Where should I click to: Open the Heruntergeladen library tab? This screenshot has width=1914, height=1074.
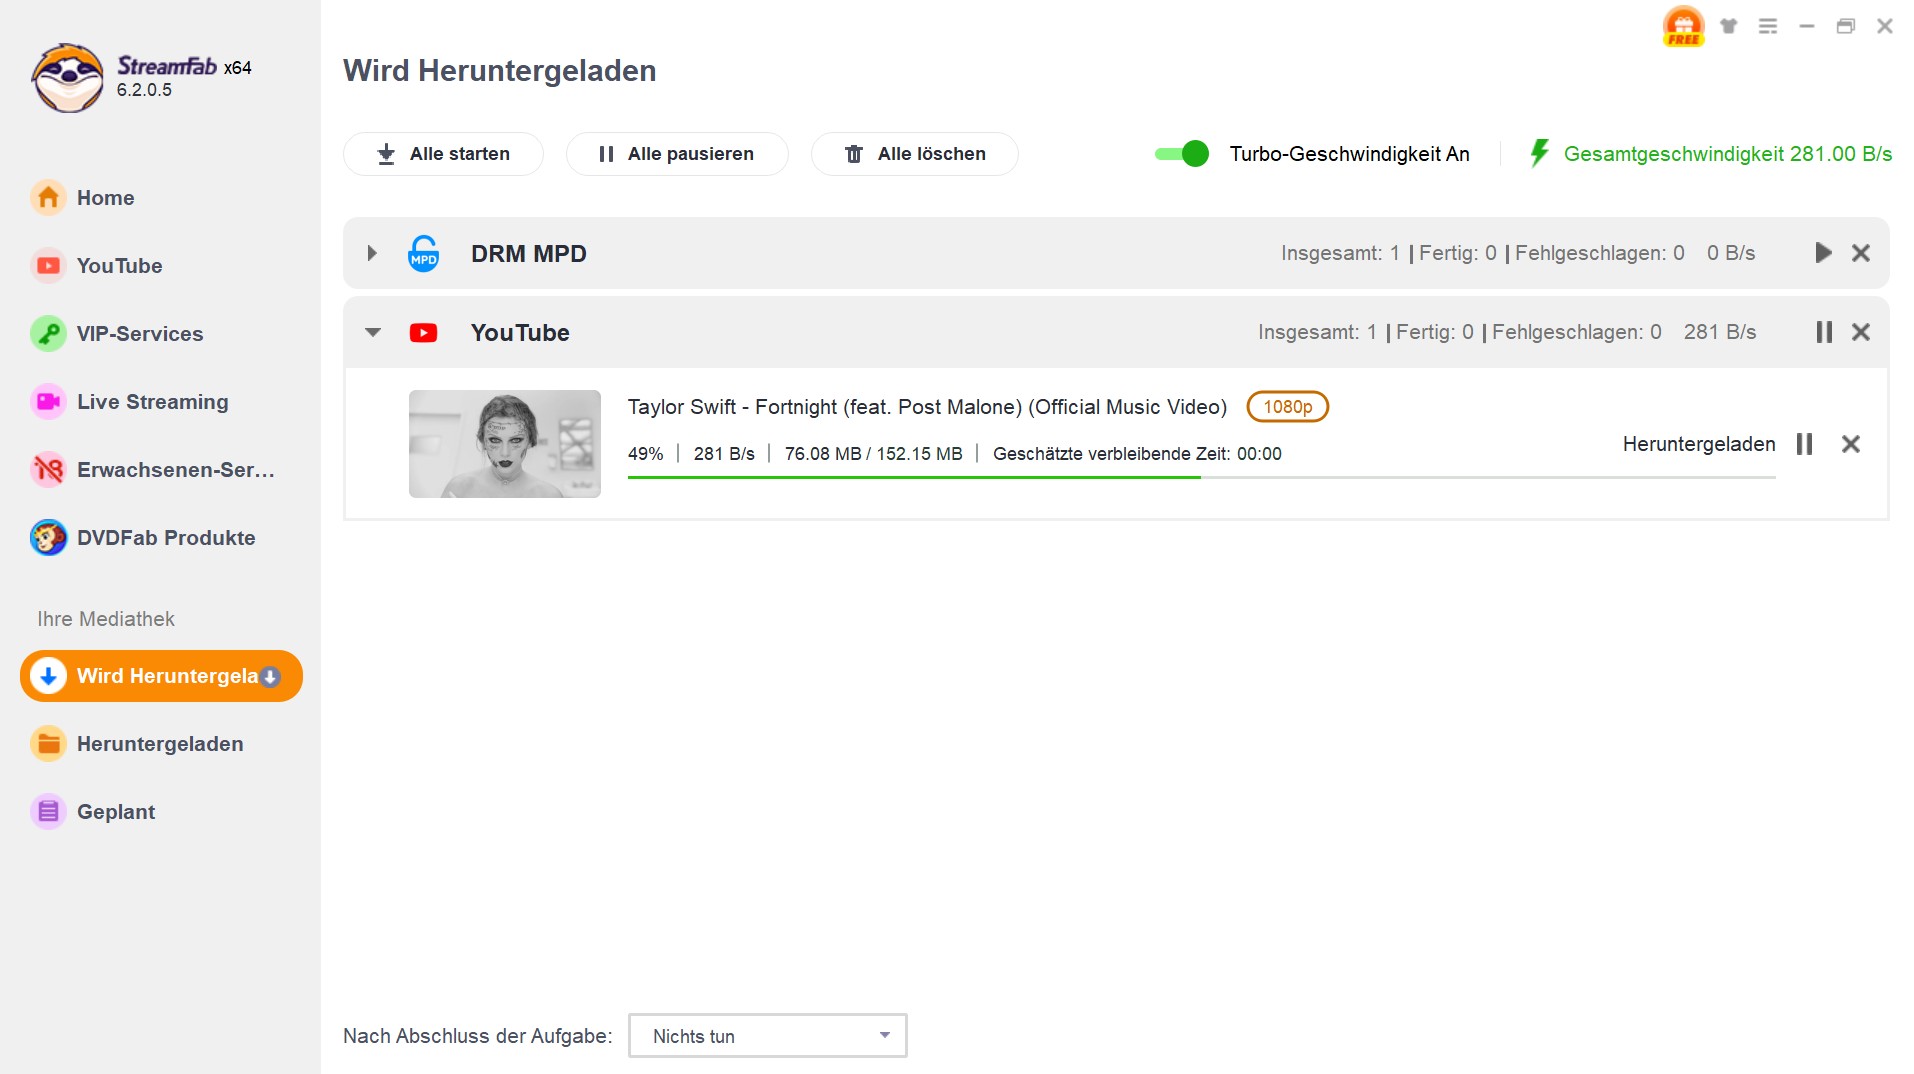tap(160, 744)
